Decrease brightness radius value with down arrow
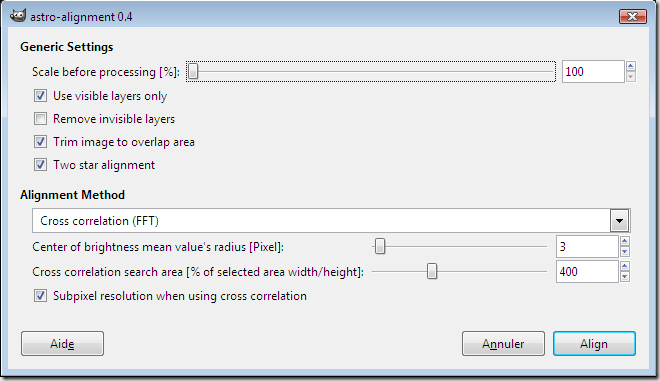The image size is (660, 381). 625,252
